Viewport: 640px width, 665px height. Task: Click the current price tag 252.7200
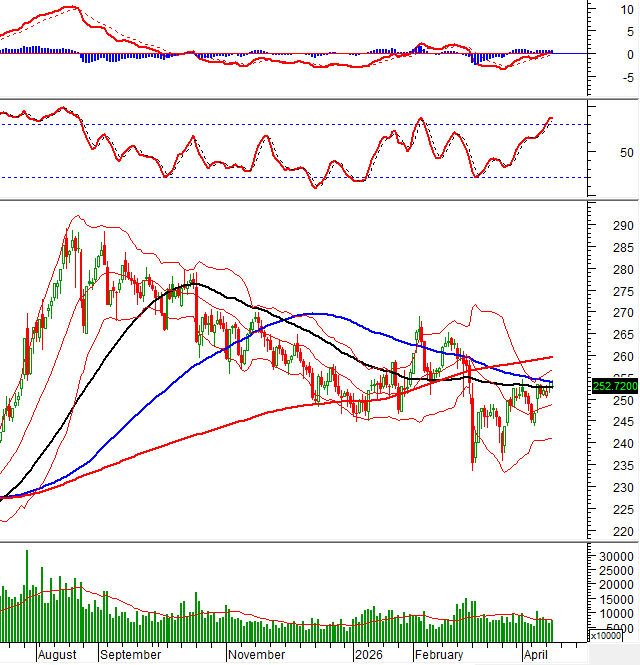(x=615, y=385)
